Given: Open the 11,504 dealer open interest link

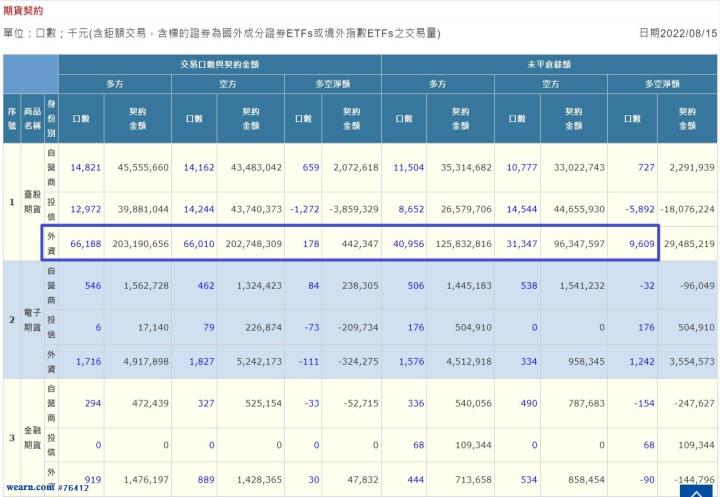Looking at the screenshot, I should click(410, 167).
